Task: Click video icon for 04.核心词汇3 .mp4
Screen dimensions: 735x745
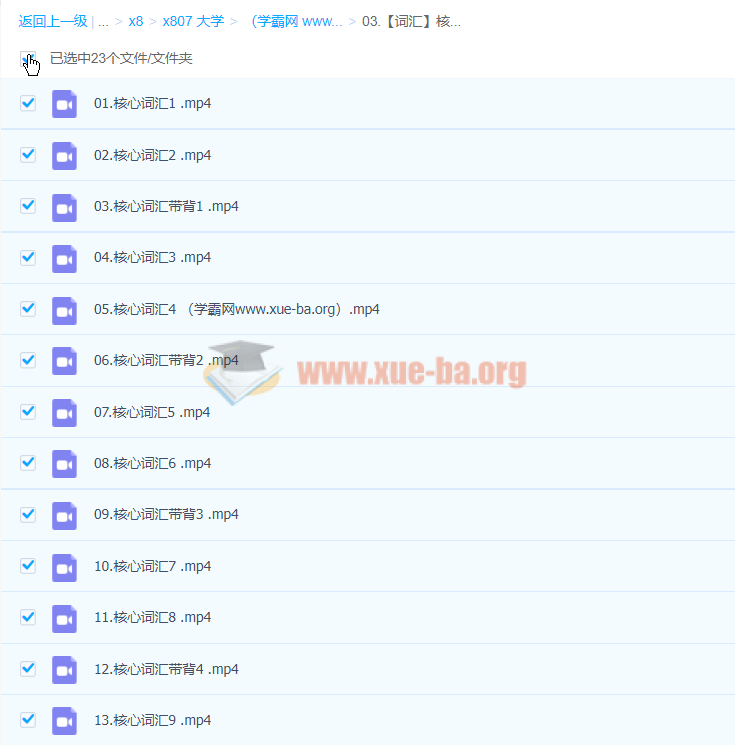Action: [x=64, y=258]
